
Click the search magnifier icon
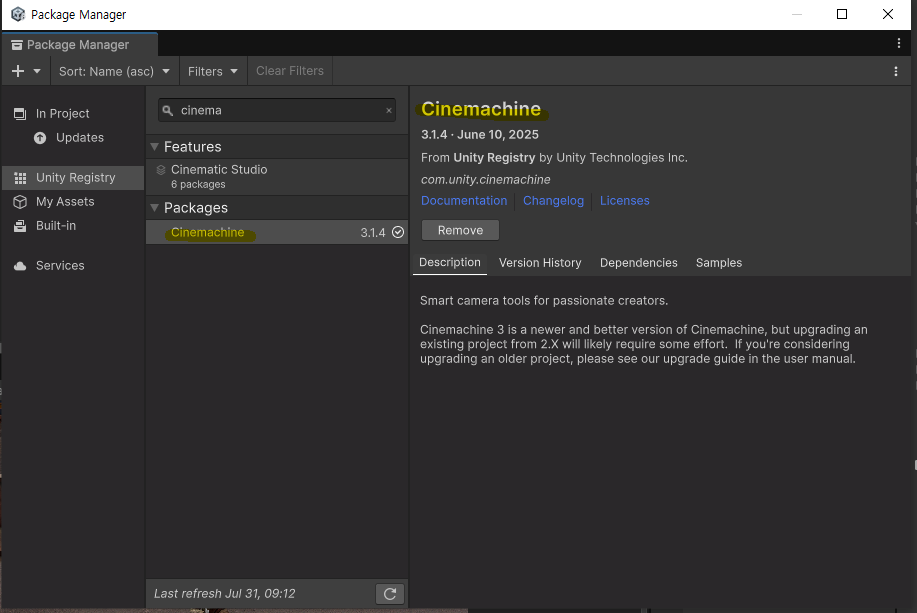(168, 111)
